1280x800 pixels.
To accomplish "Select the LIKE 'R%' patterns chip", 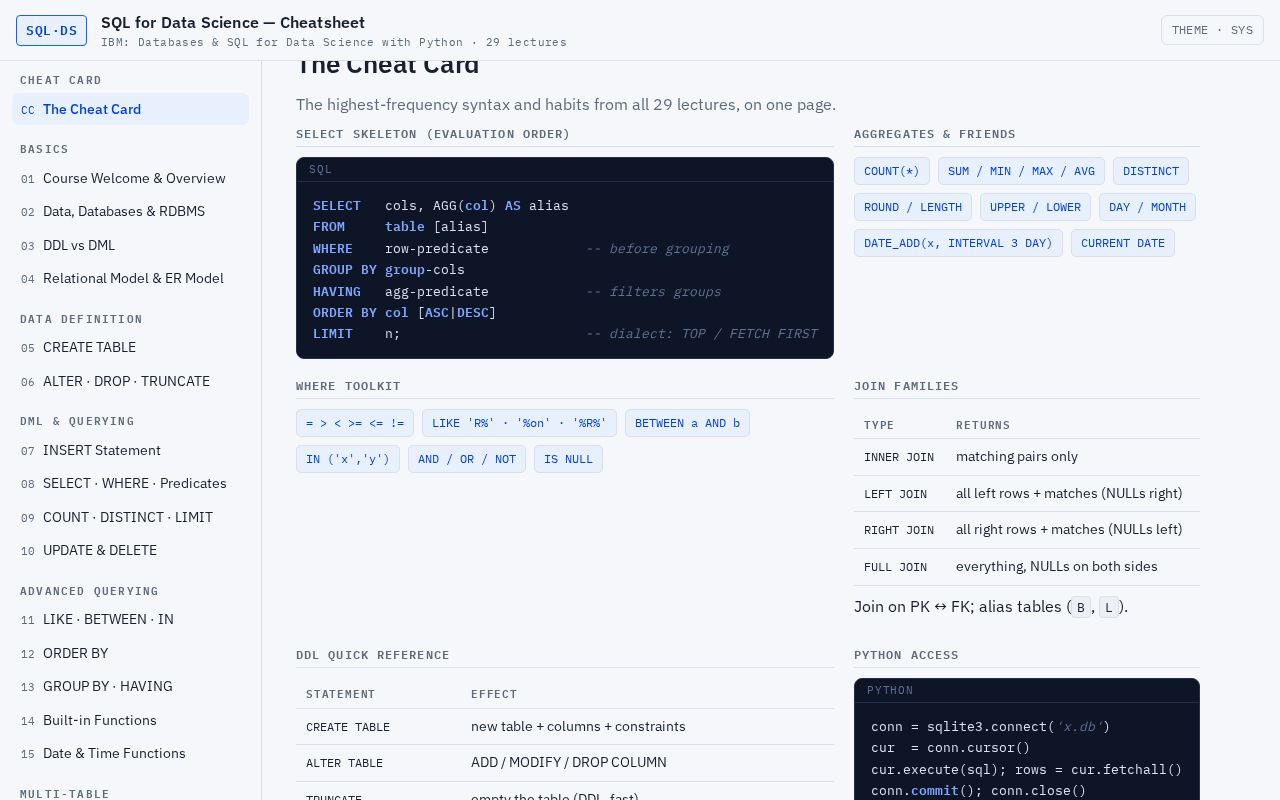I will coord(519,423).
